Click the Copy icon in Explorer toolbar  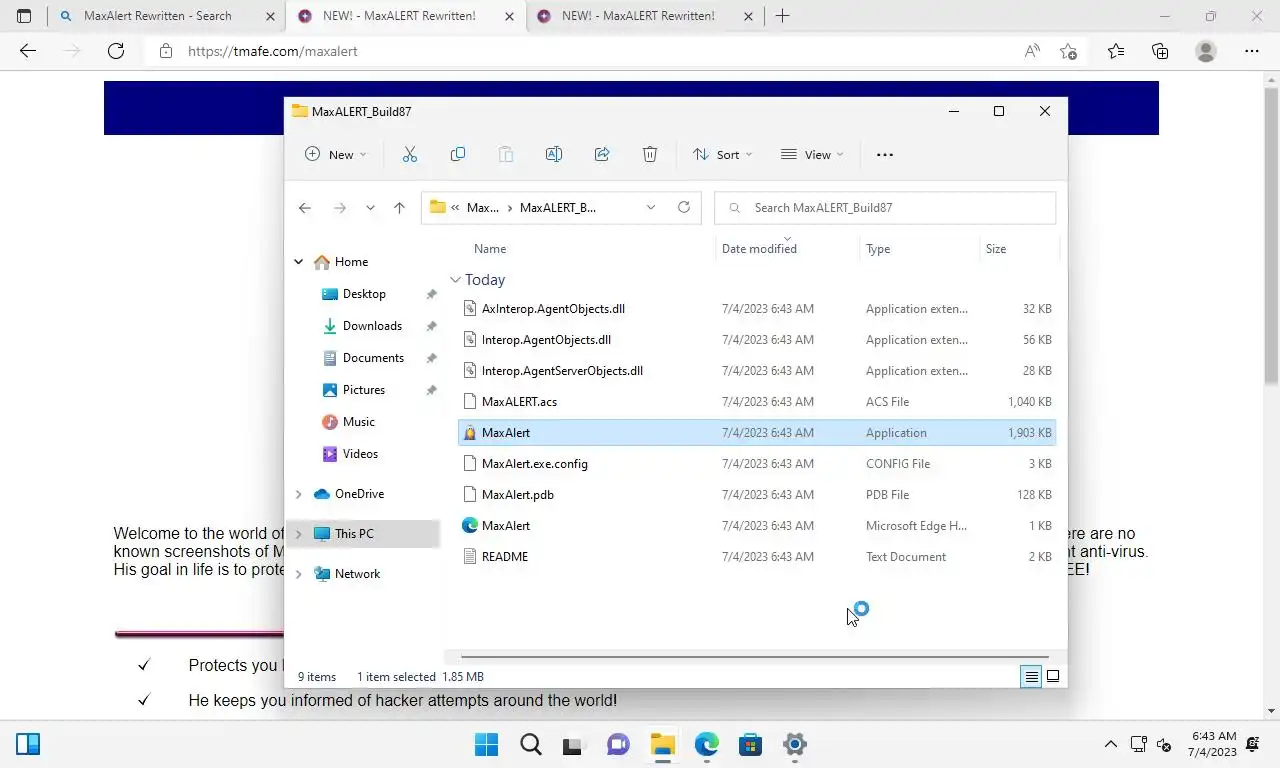click(458, 154)
